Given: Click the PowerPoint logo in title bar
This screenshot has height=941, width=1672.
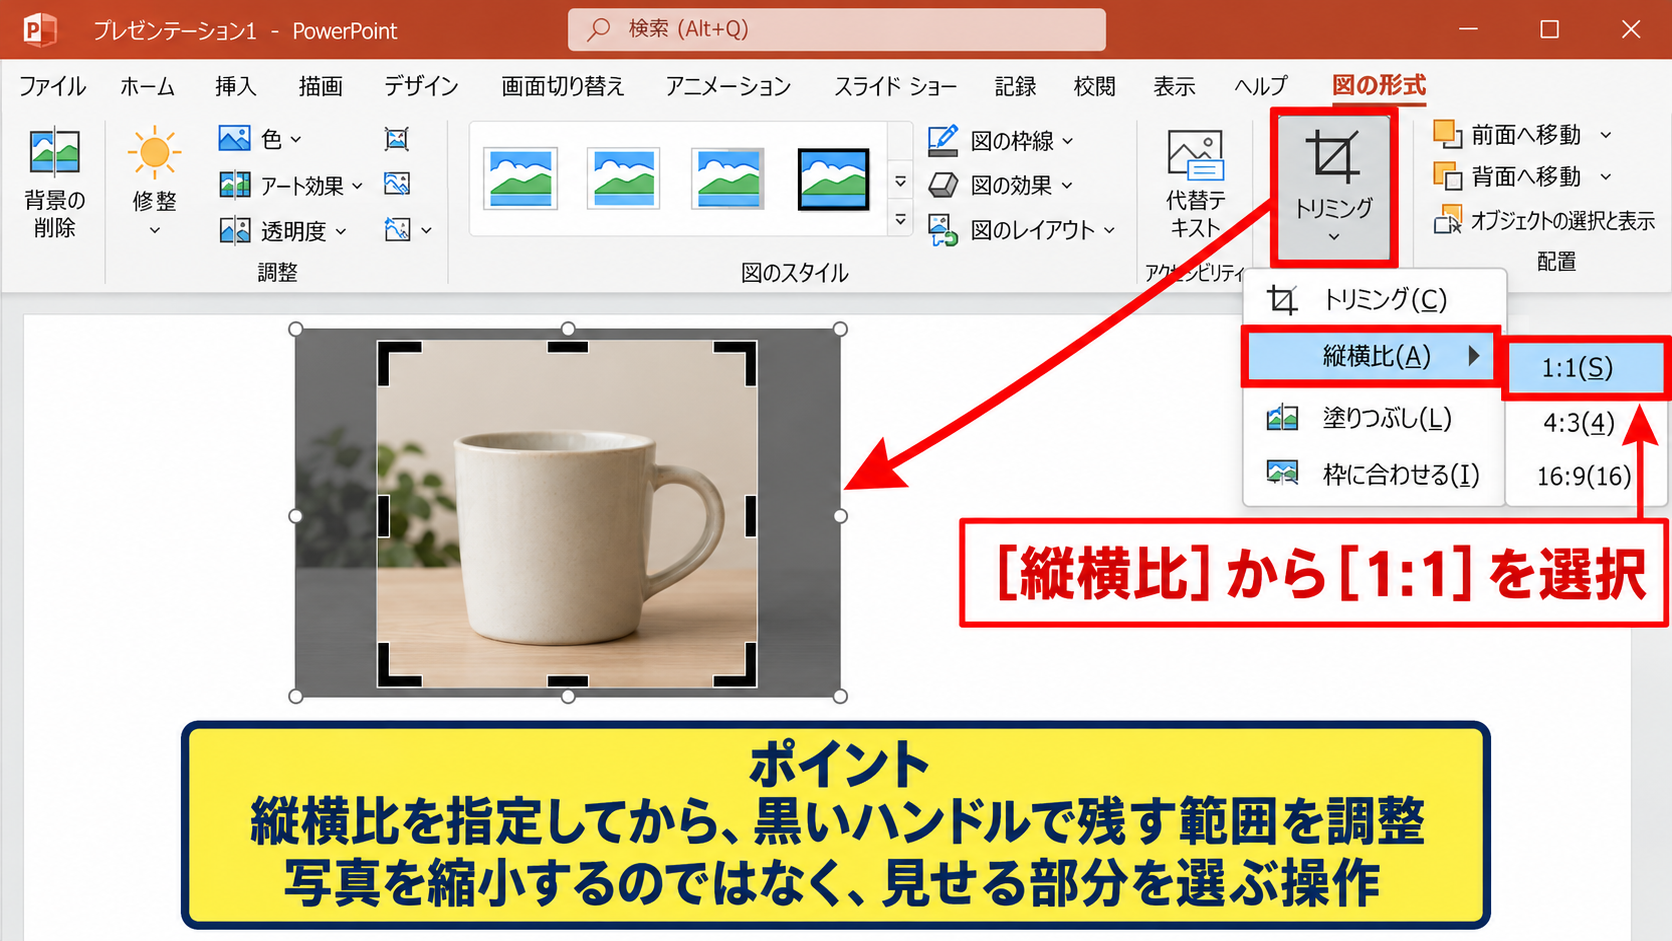Looking at the screenshot, I should coord(38,30).
